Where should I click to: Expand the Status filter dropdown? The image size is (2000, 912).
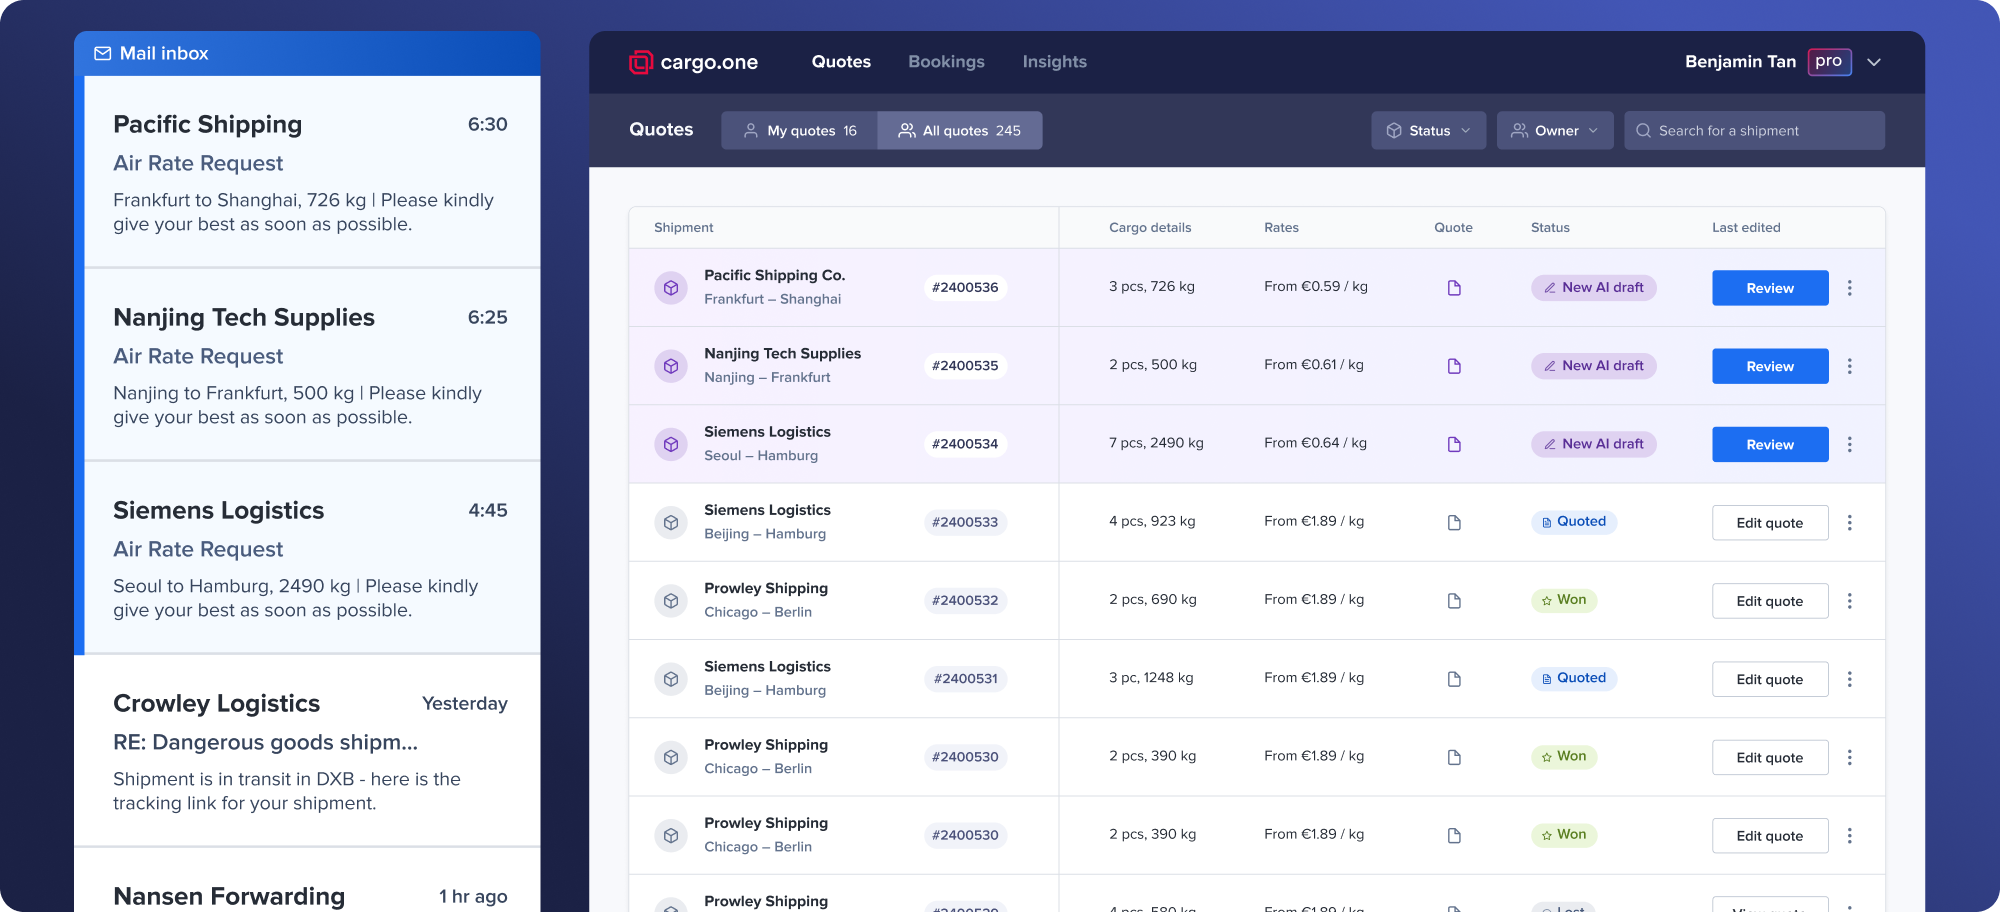(x=1428, y=131)
